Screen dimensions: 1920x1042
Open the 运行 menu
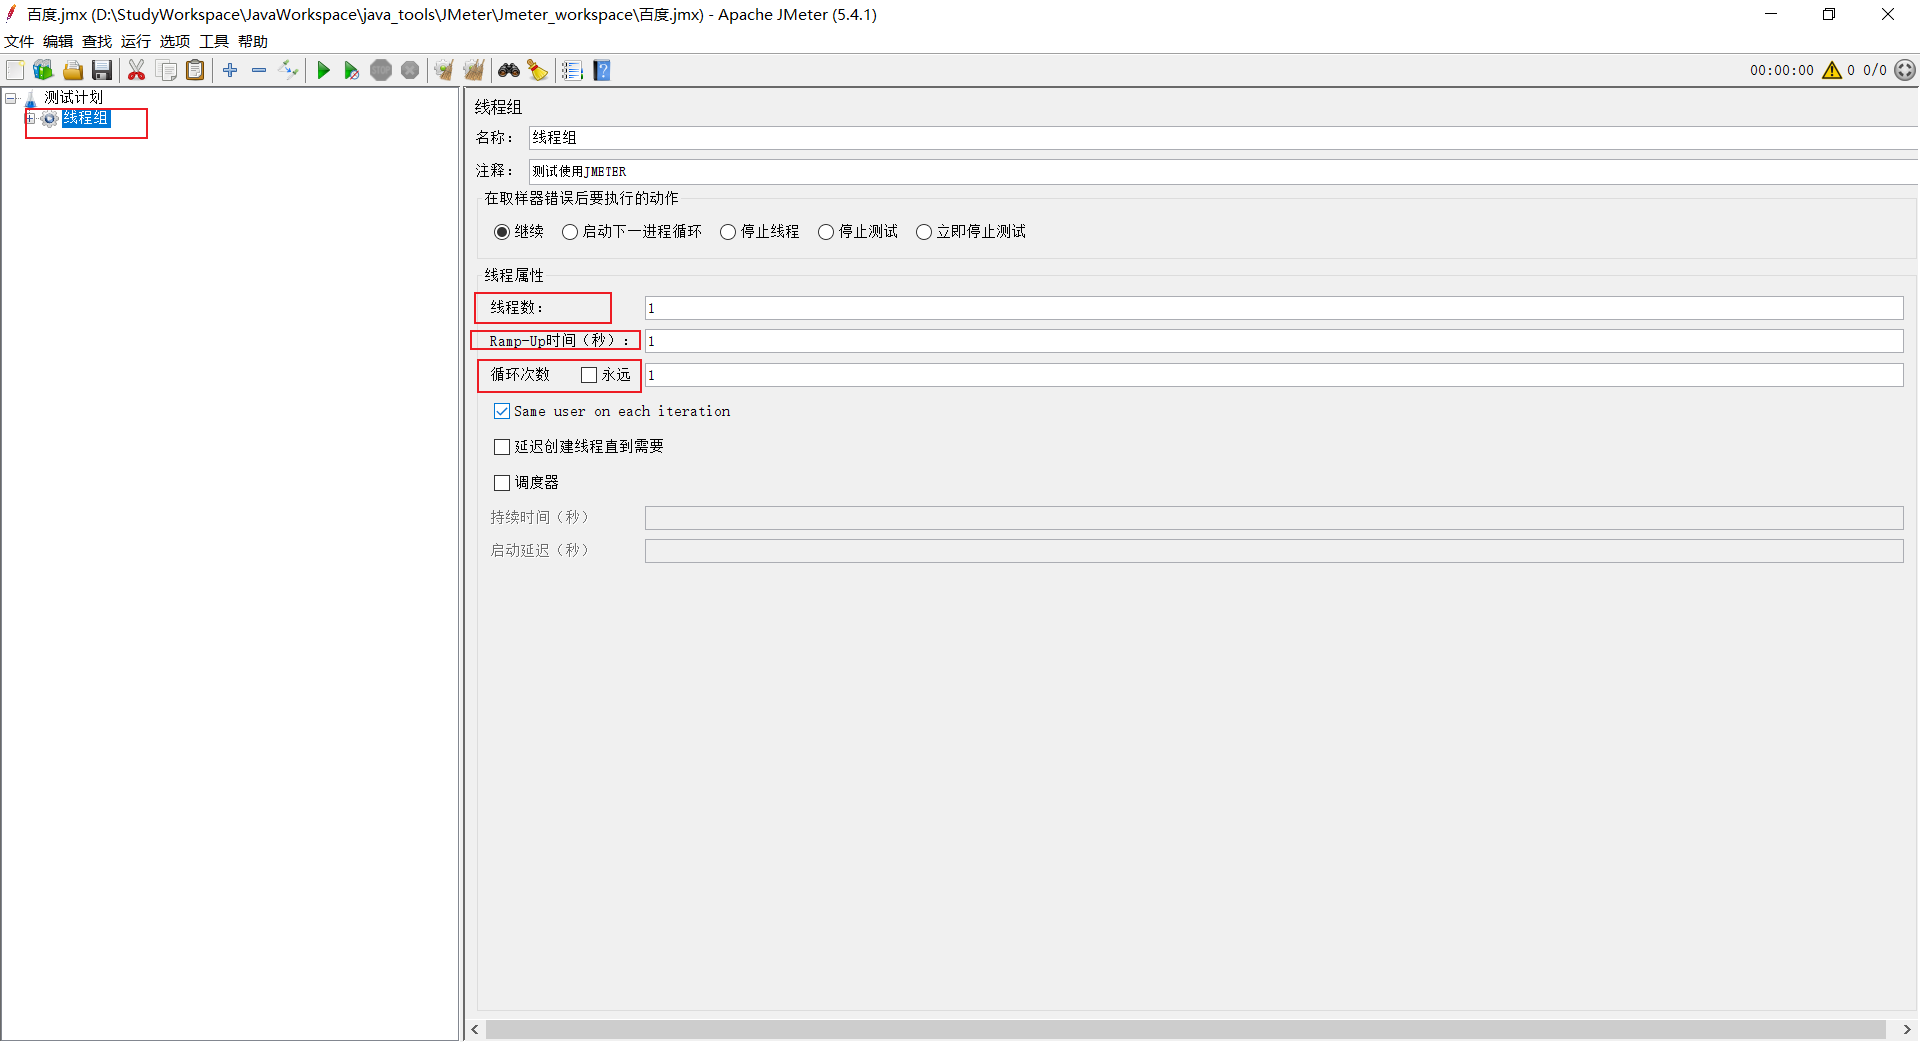(136, 42)
